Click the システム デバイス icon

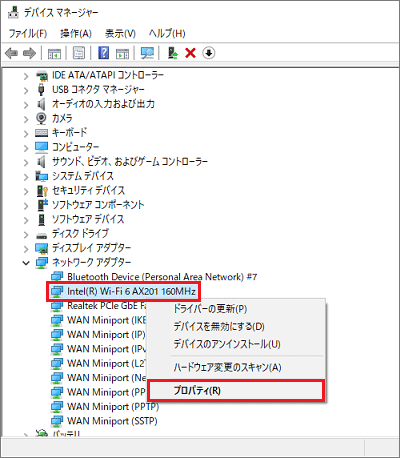coord(41,176)
